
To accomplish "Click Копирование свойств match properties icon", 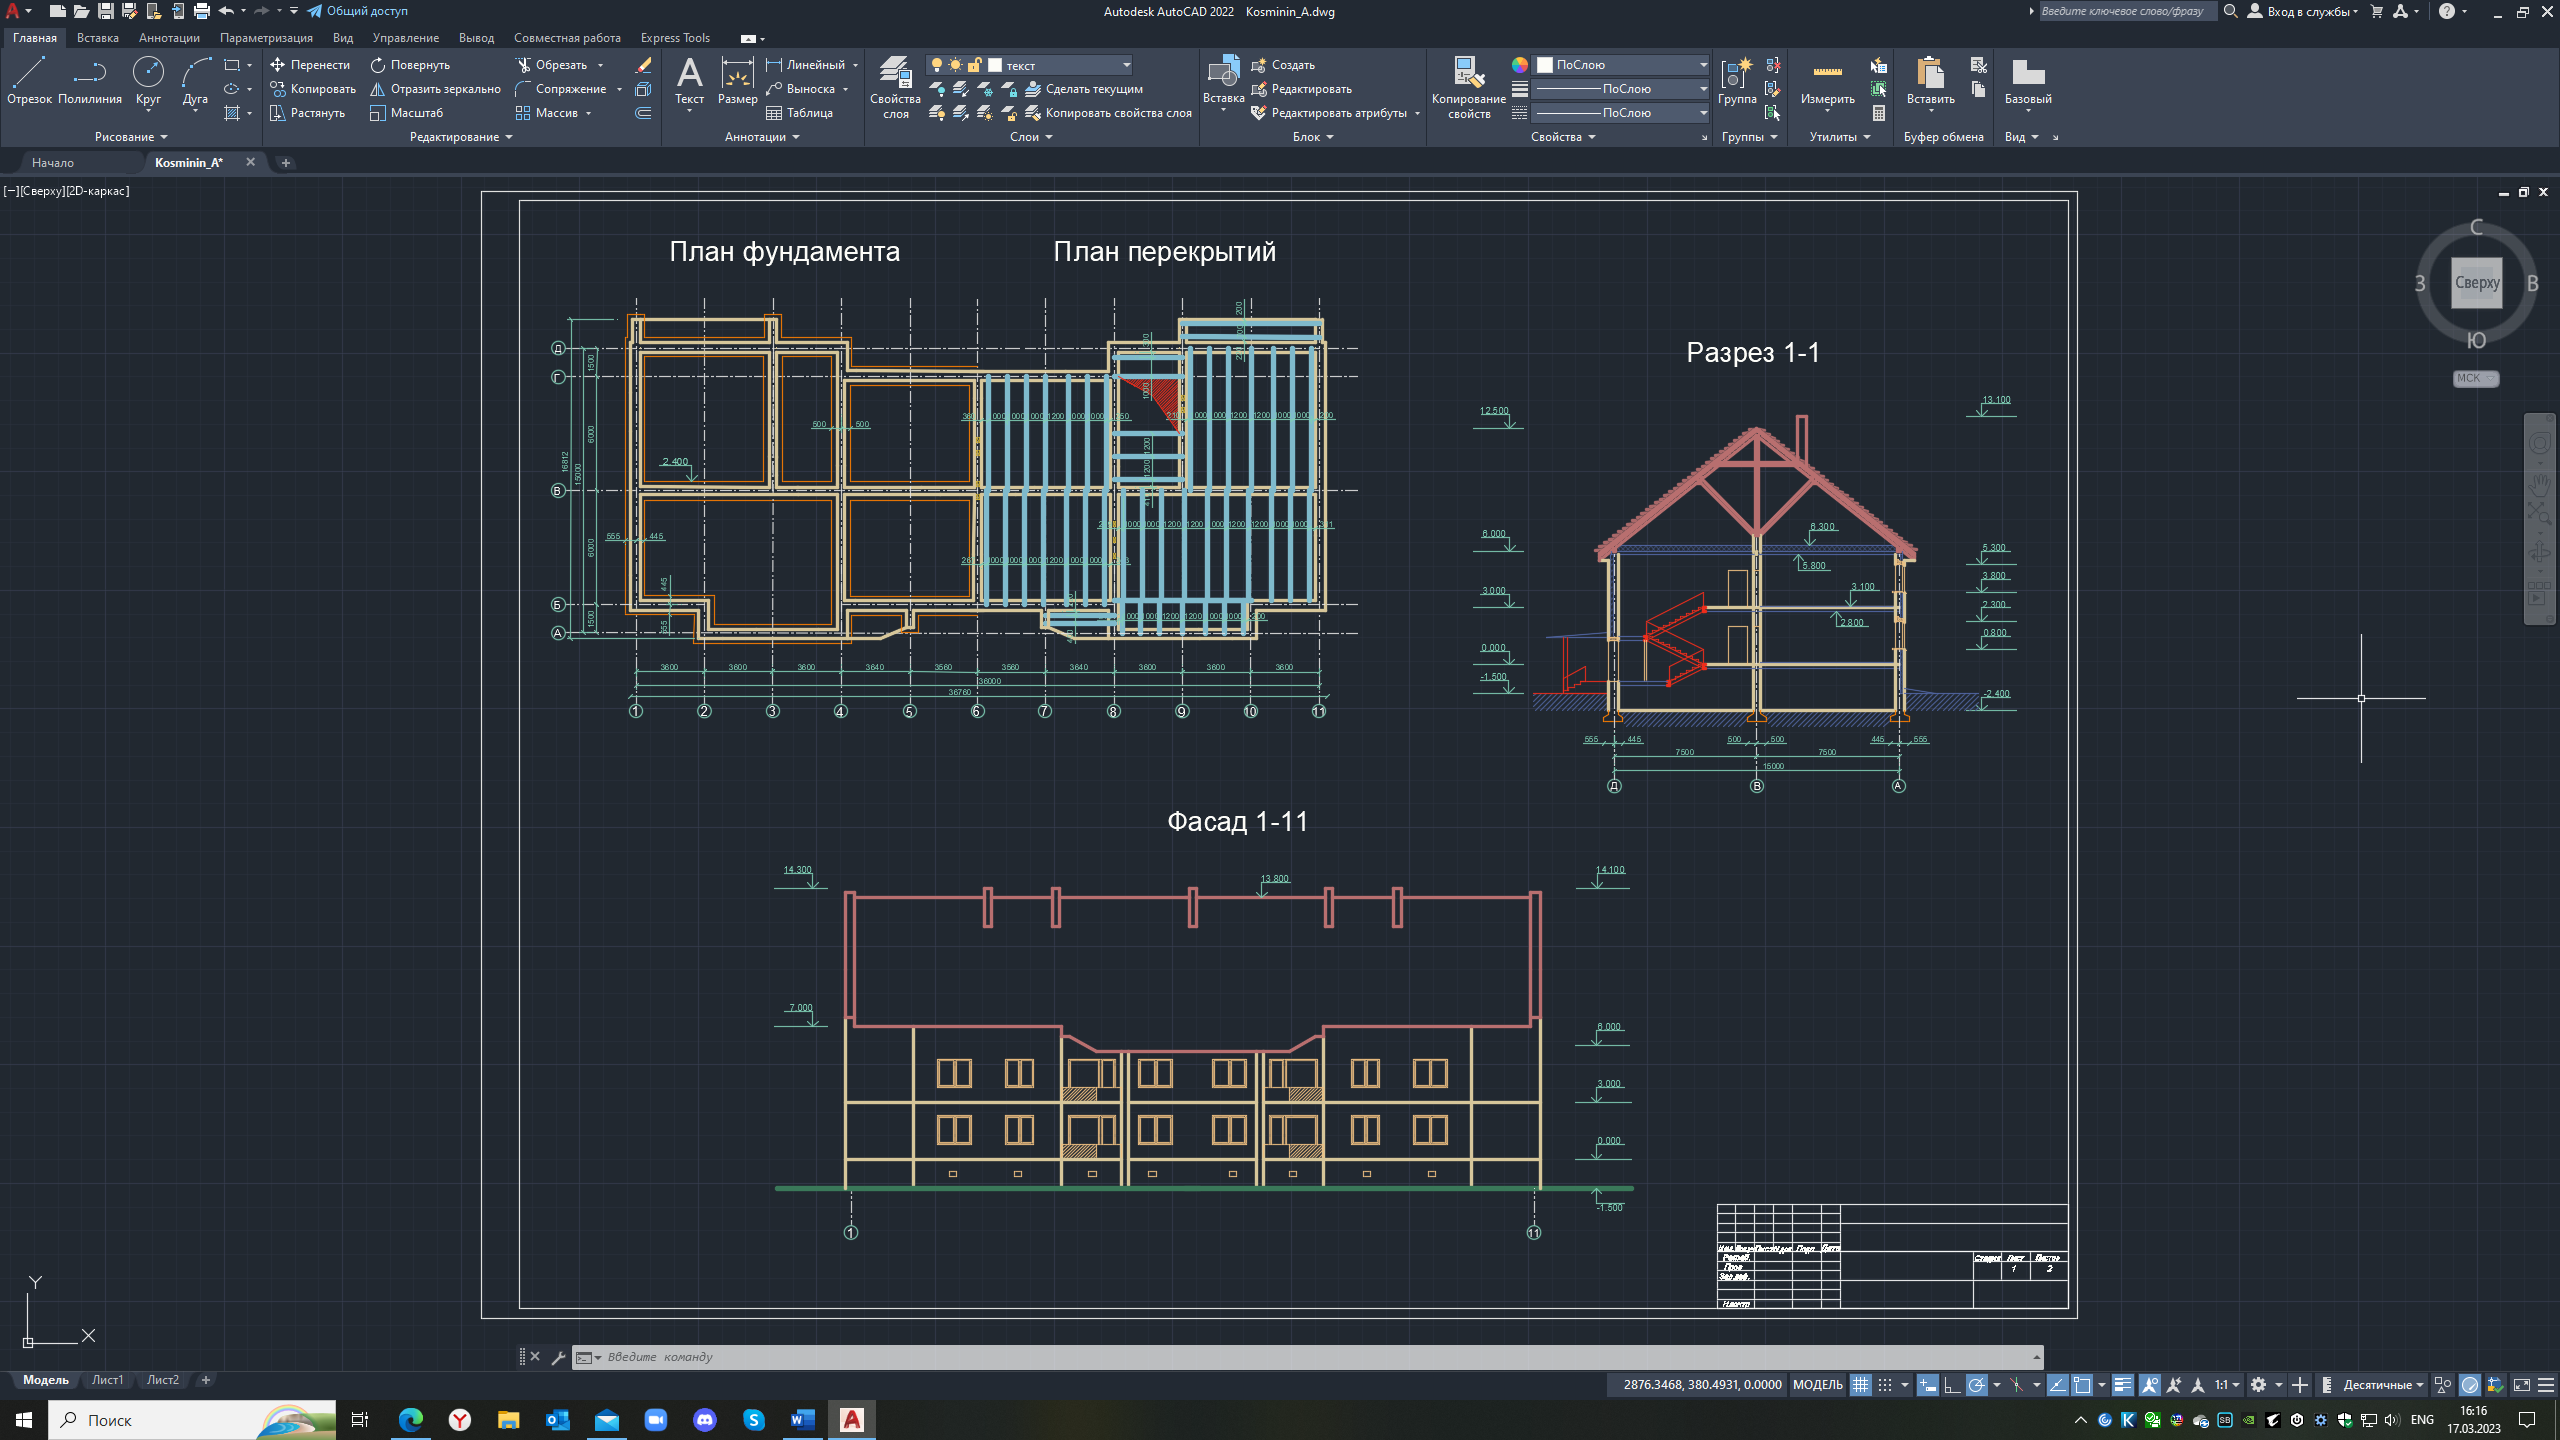I will pyautogui.click(x=1468, y=85).
